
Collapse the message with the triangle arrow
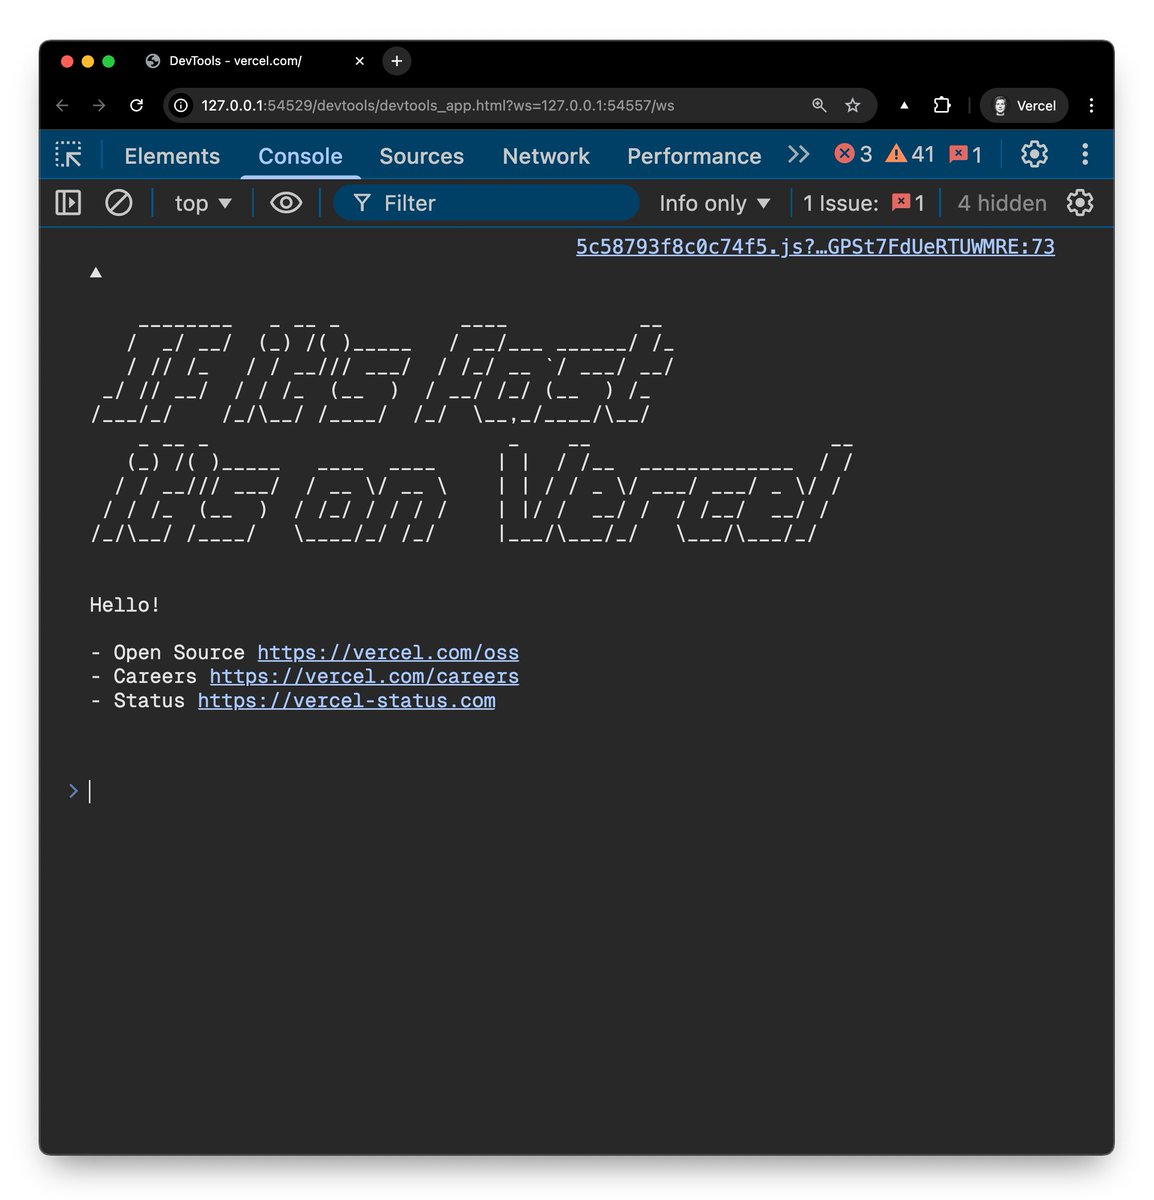[95, 271]
